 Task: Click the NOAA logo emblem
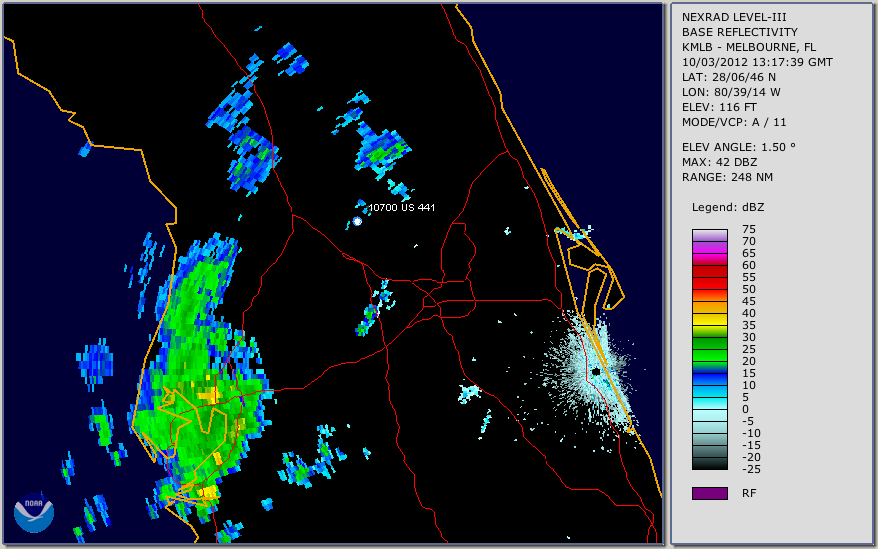(34, 513)
